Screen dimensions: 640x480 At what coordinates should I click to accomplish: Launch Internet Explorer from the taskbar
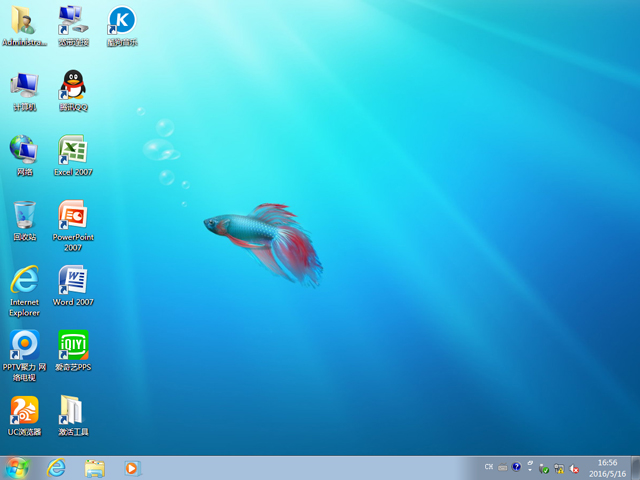coord(56,468)
